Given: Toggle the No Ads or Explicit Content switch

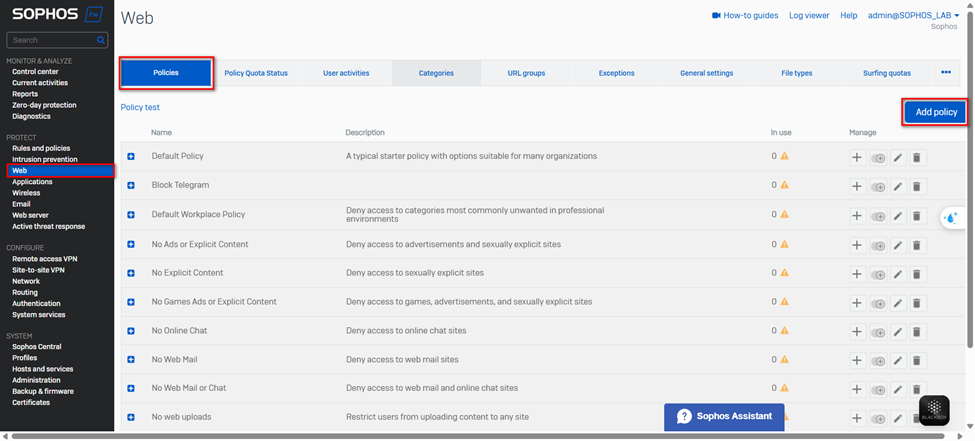Looking at the screenshot, I should pos(878,245).
